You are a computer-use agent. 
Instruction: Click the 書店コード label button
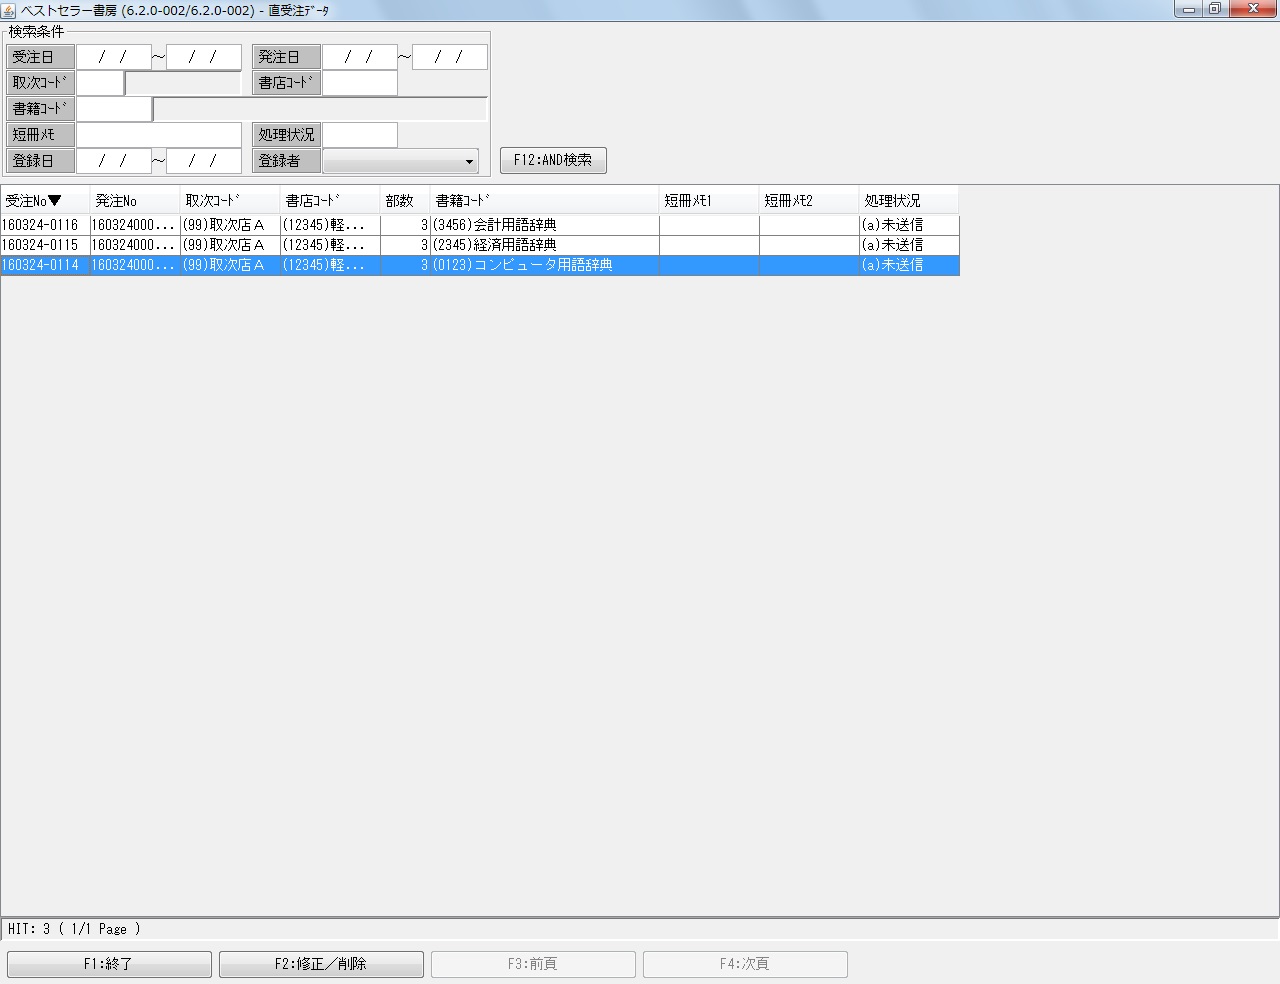coord(286,82)
